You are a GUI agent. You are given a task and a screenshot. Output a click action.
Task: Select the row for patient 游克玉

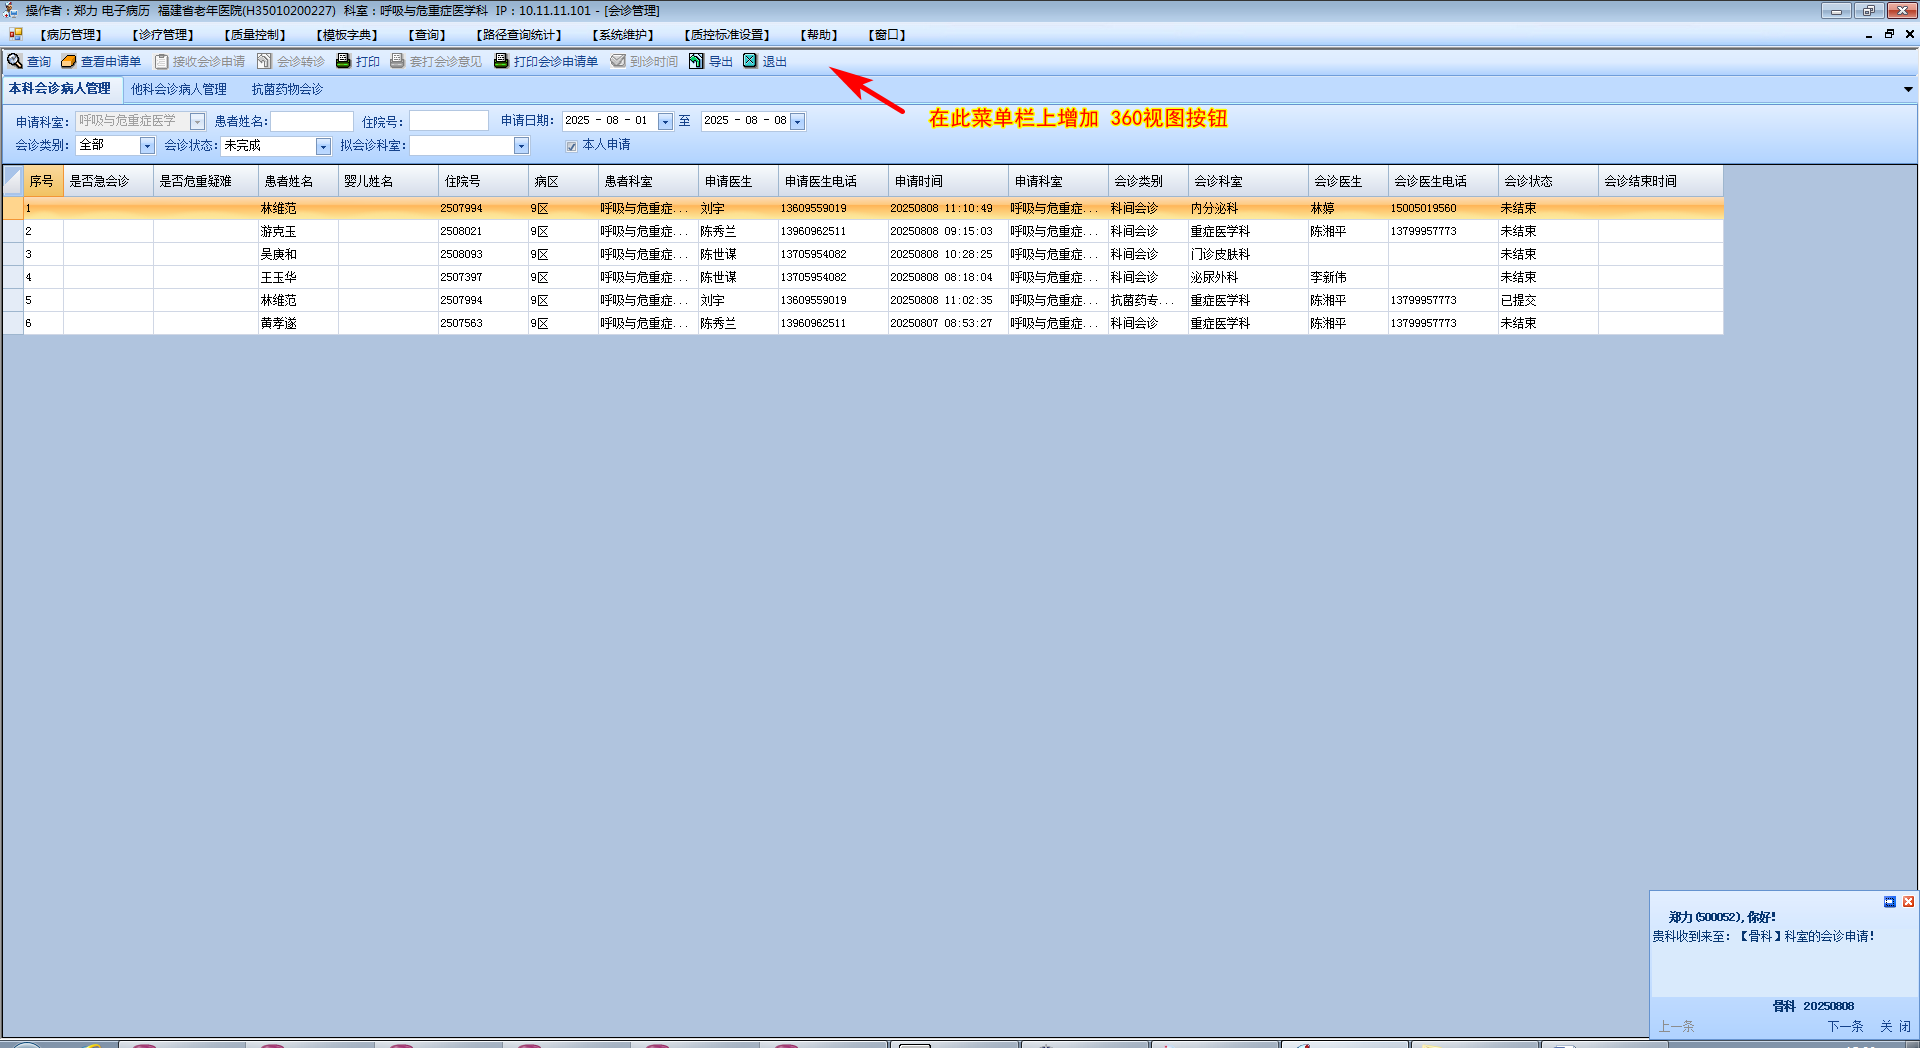pos(863,231)
